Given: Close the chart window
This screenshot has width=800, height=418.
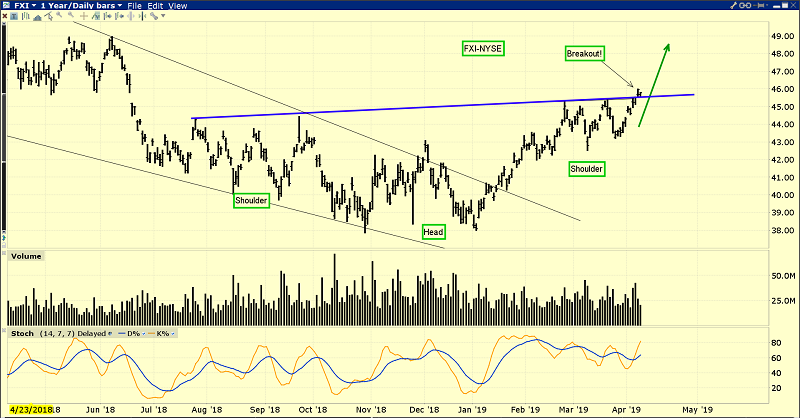Looking at the screenshot, I should (x=793, y=5).
